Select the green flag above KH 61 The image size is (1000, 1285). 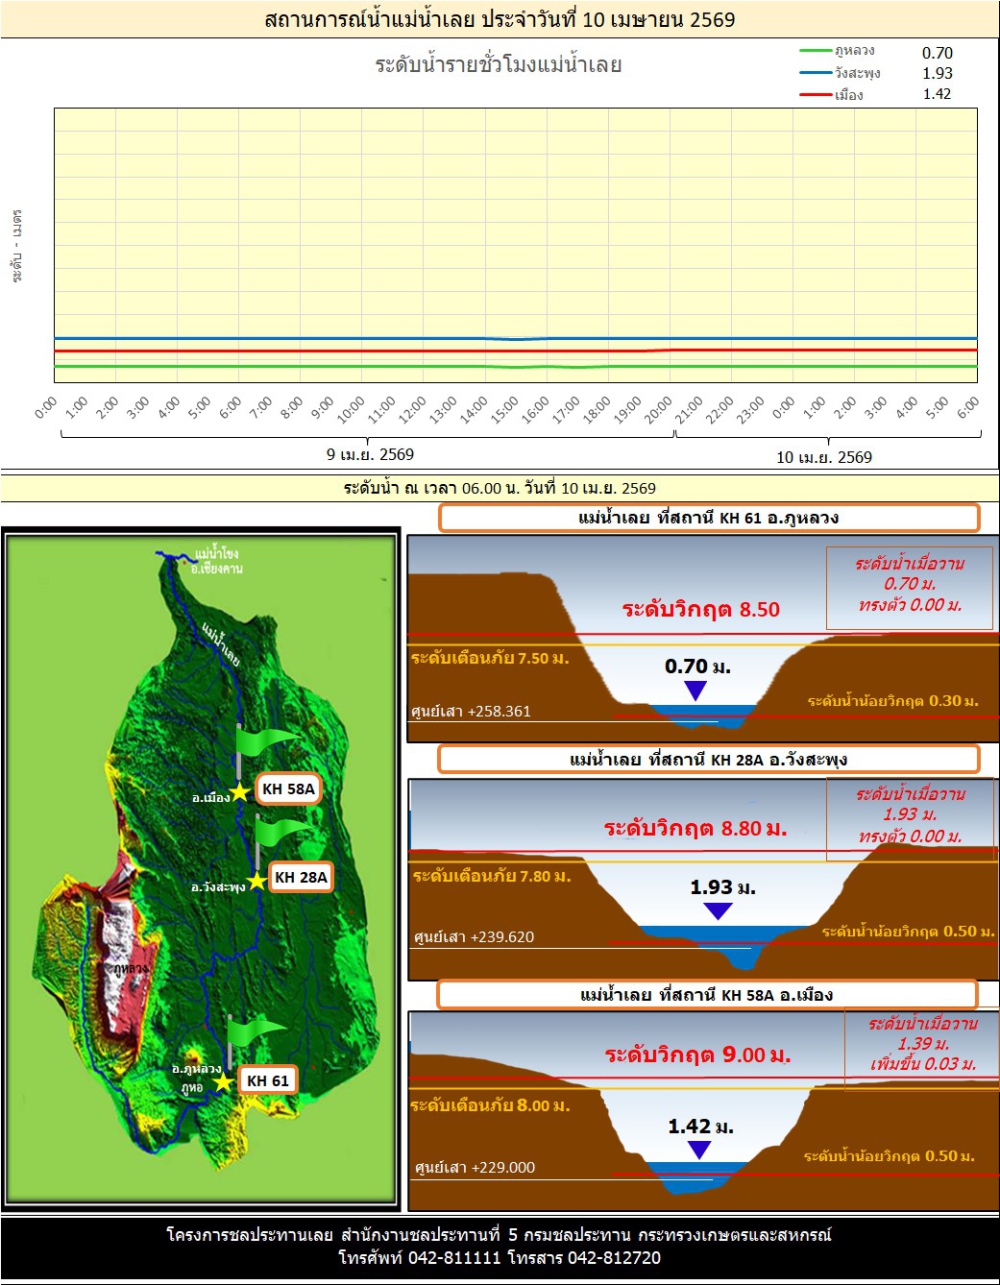(256, 1030)
